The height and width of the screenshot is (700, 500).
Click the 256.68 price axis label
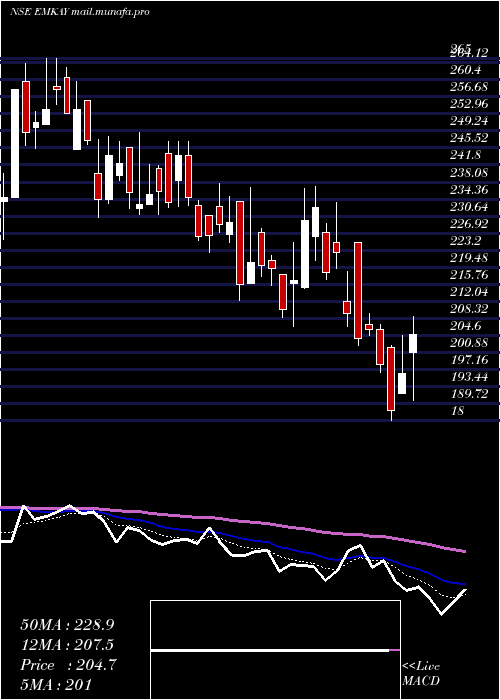pos(469,87)
